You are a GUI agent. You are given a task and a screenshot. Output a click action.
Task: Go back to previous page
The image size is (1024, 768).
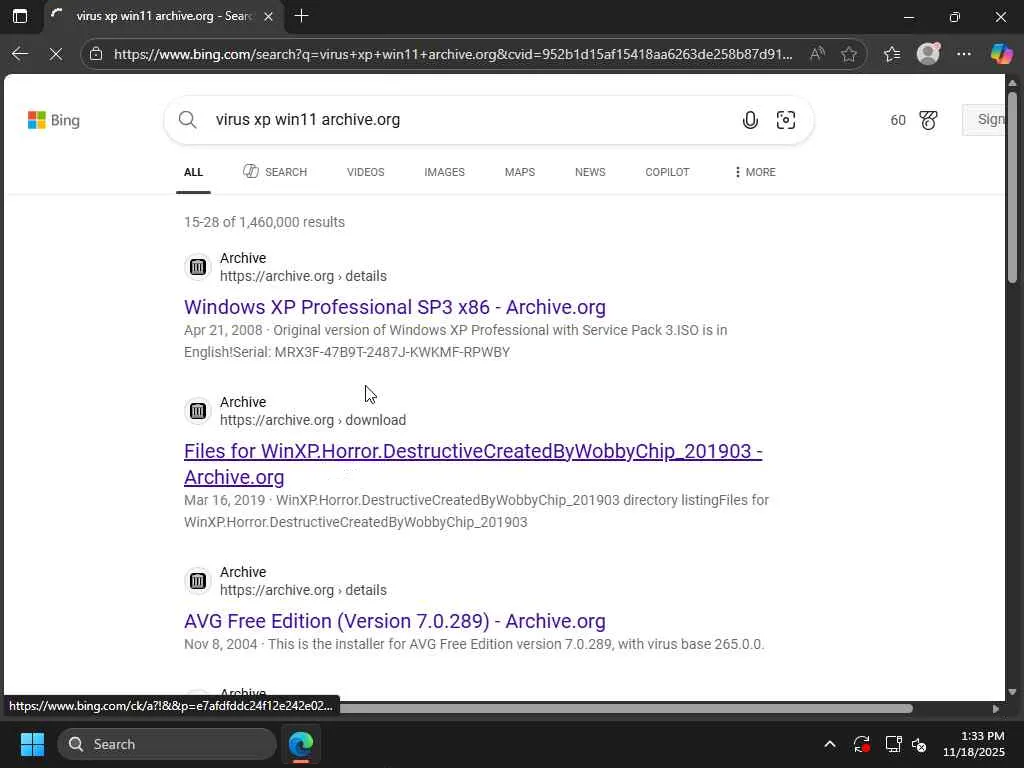20,54
